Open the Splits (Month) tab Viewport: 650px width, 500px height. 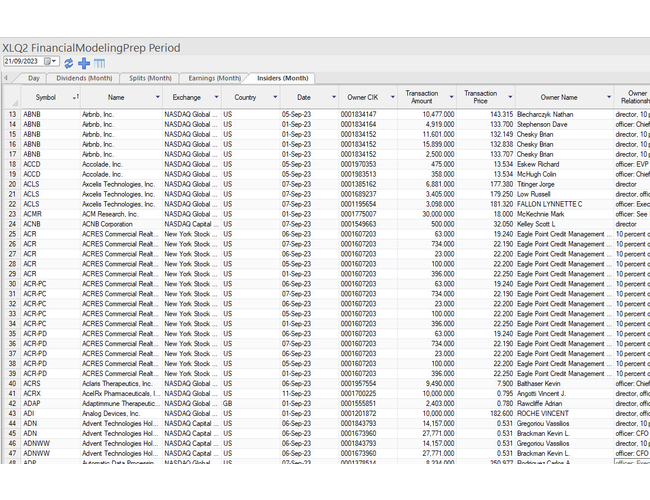tap(150, 78)
